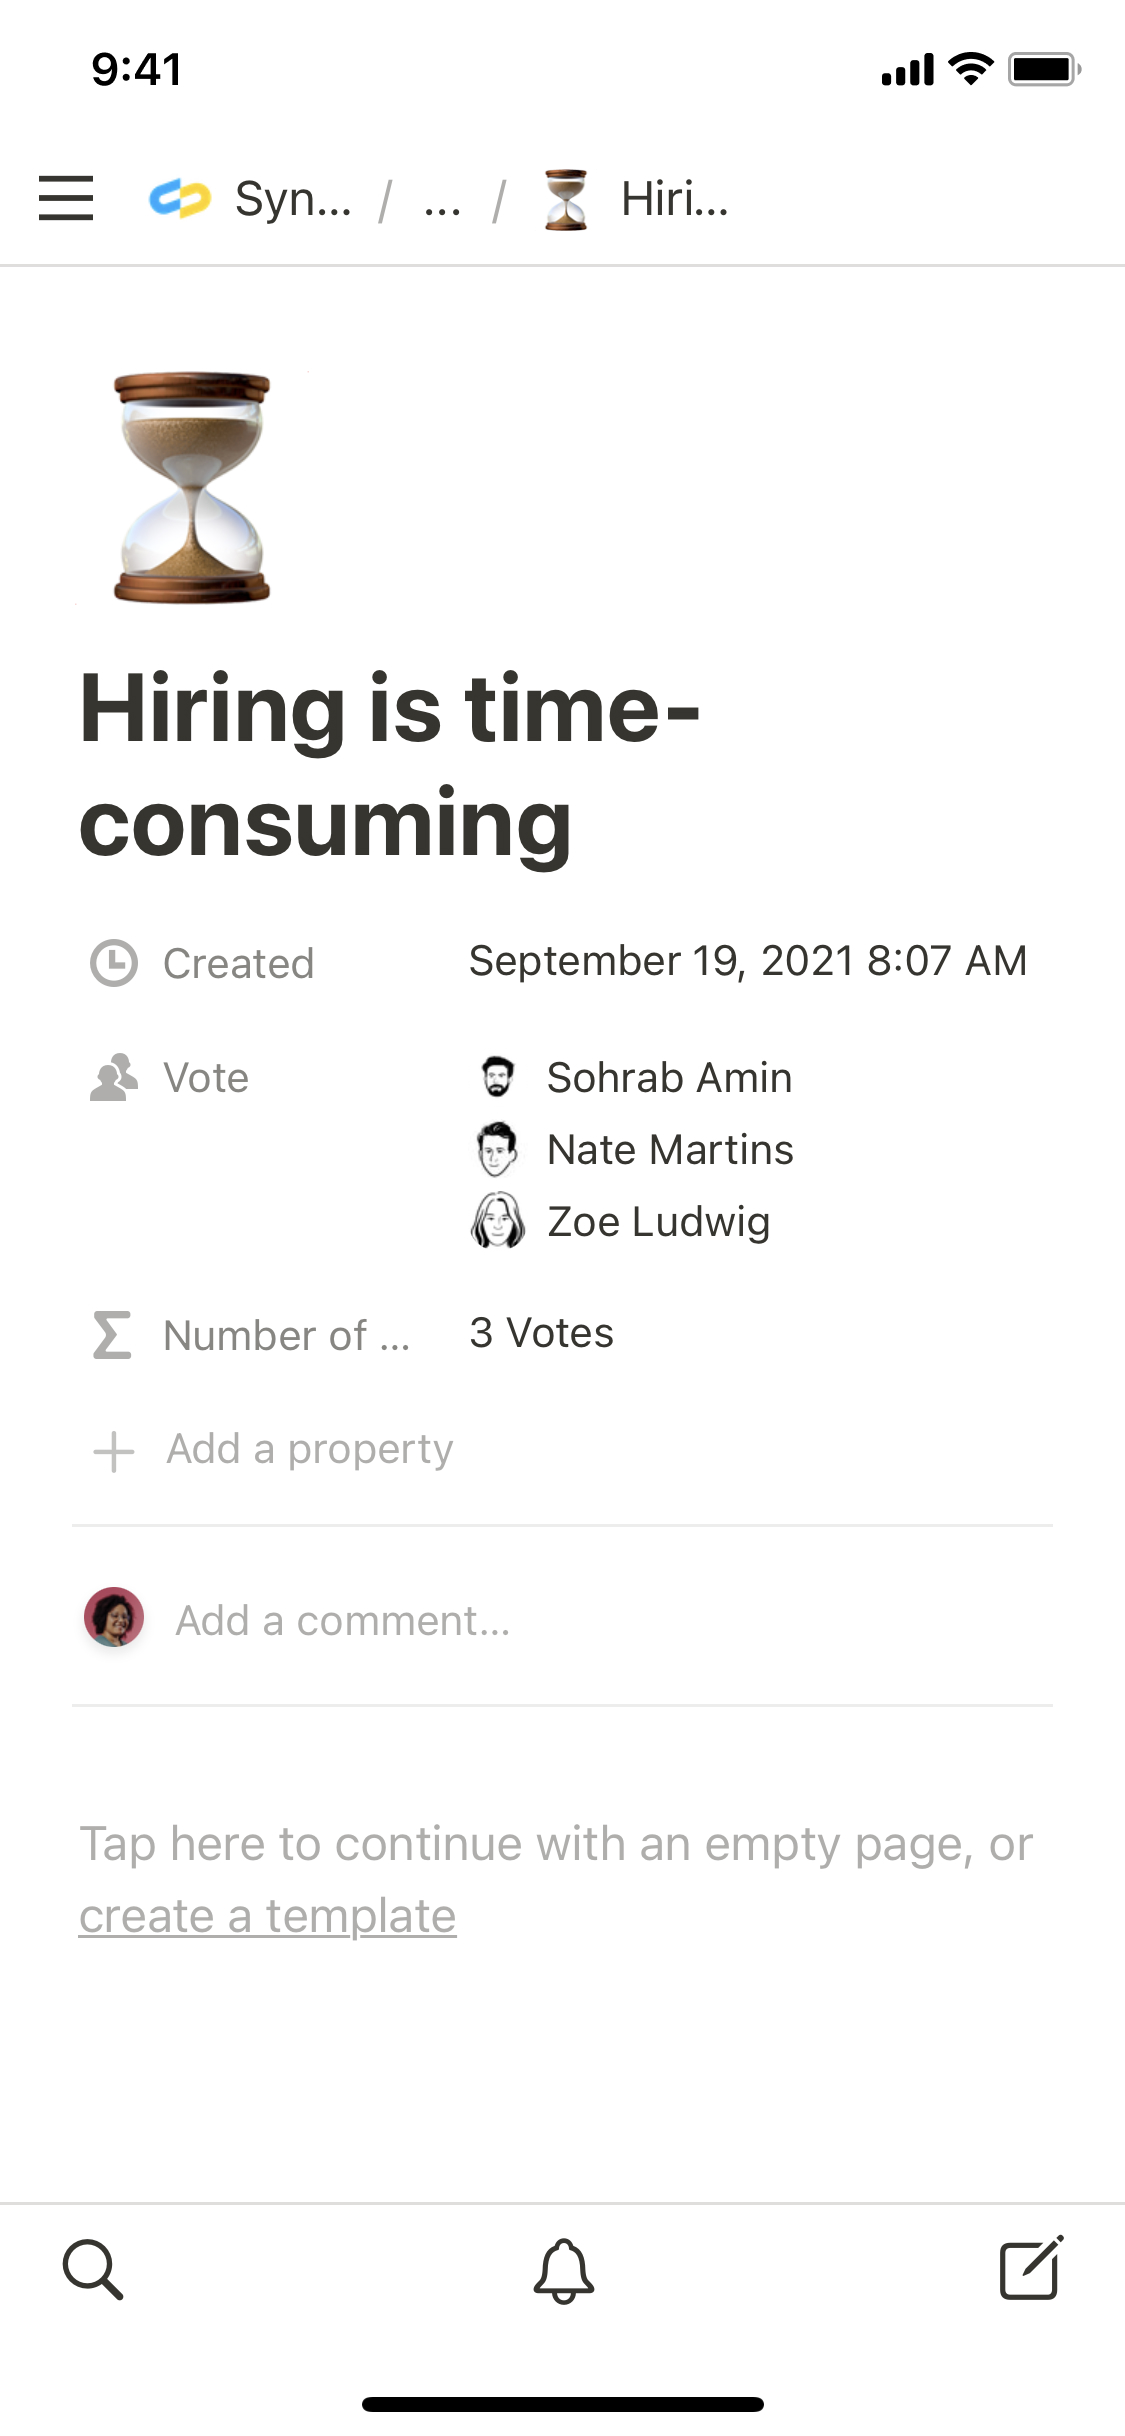The height and width of the screenshot is (2436, 1125).
Task: Expand the collapsed breadcrumb ellipsis
Action: tap(442, 200)
